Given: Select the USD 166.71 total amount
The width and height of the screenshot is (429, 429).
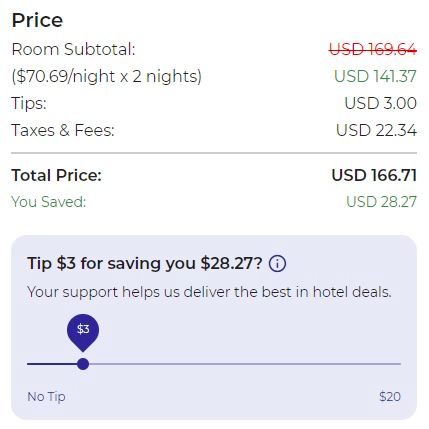Looking at the screenshot, I should tap(374, 175).
